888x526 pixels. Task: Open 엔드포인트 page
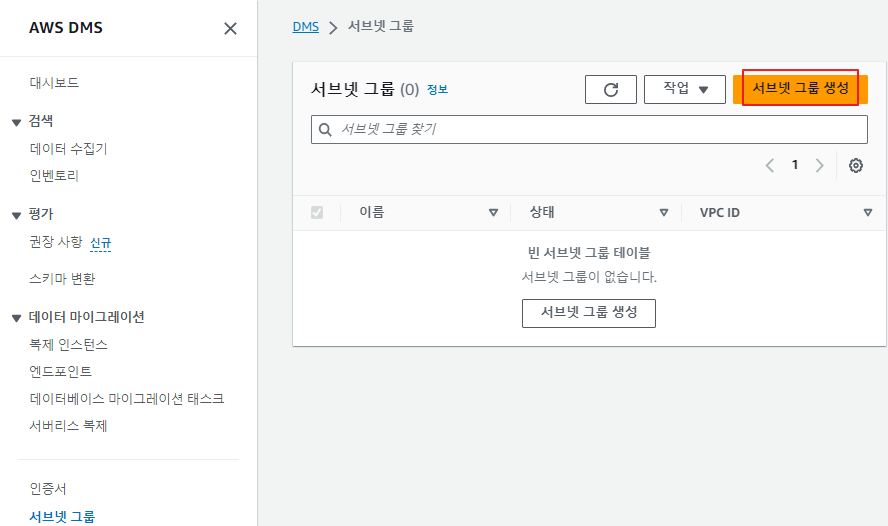click(x=60, y=371)
